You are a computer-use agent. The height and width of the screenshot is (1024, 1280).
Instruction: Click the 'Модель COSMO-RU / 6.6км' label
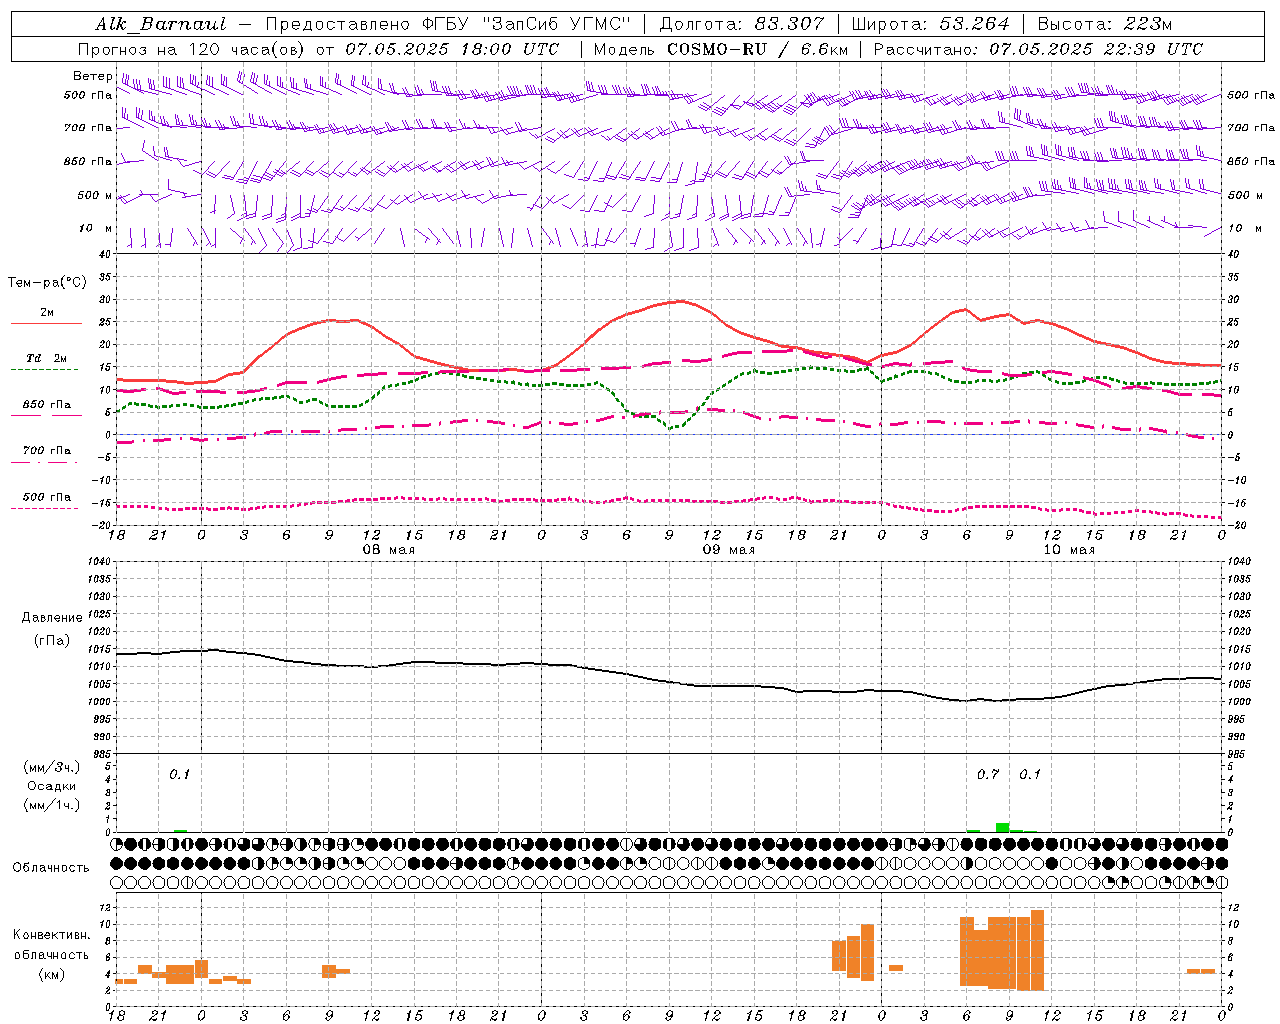click(x=721, y=49)
